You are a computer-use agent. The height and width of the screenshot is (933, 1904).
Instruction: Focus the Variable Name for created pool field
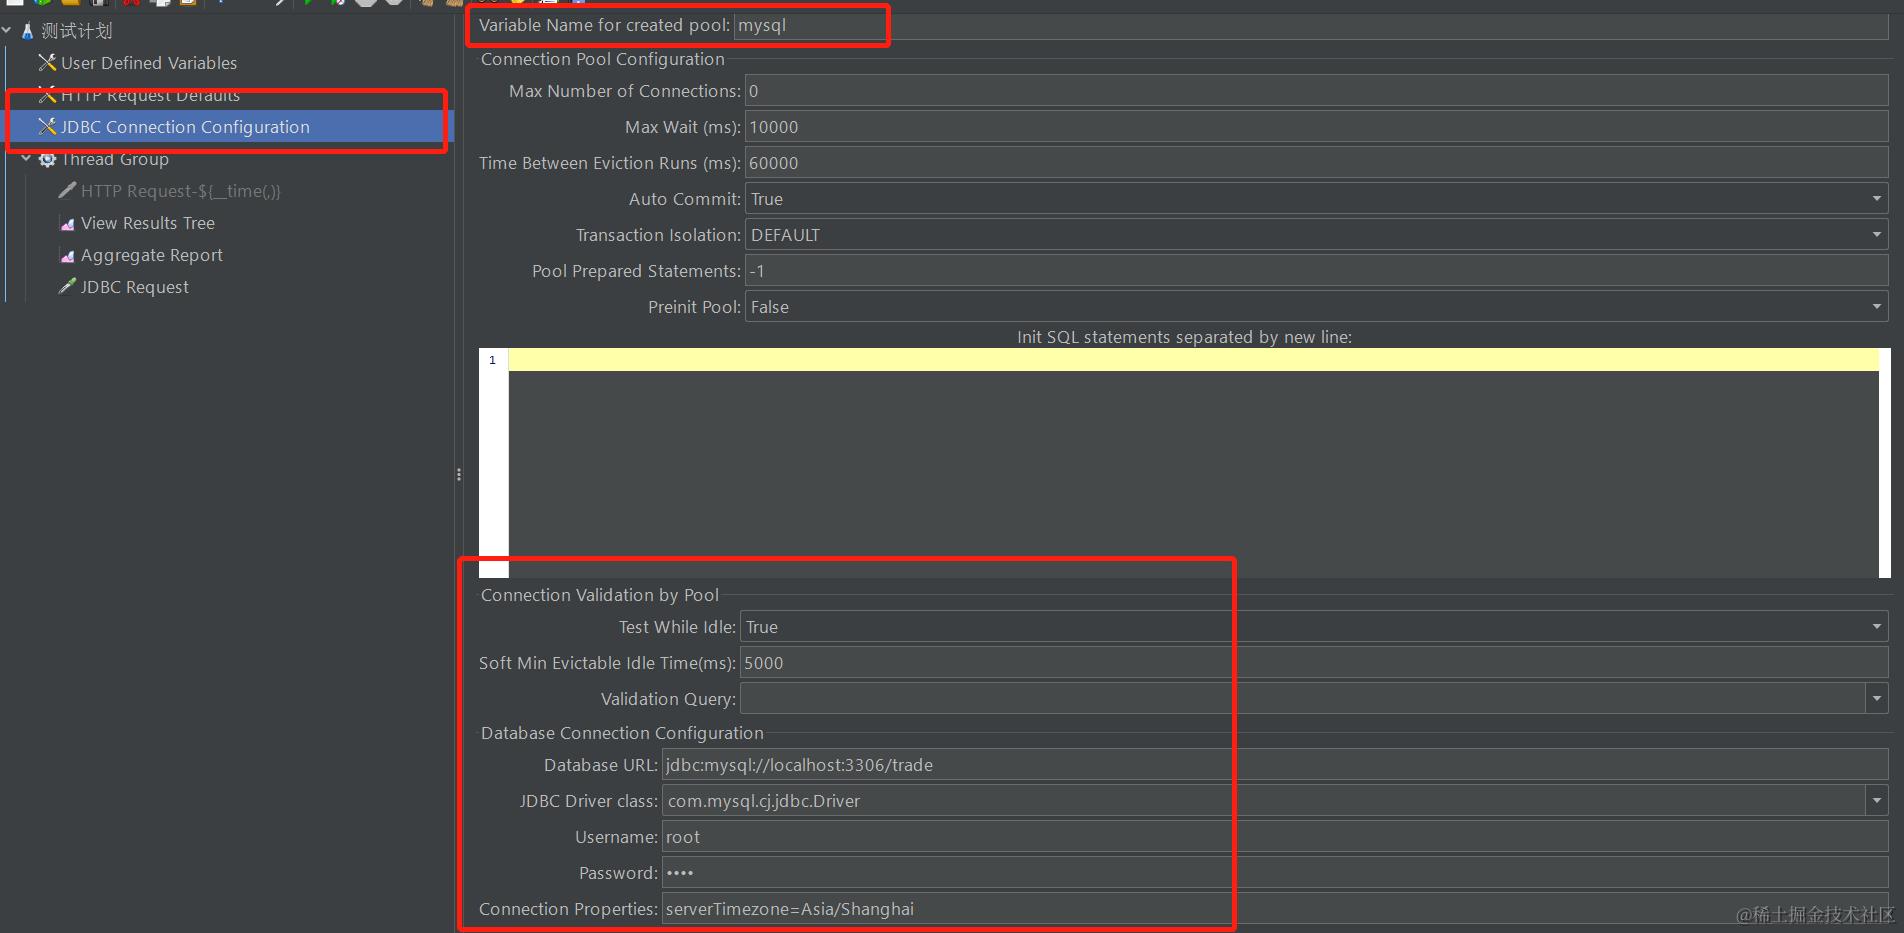tap(1311, 25)
